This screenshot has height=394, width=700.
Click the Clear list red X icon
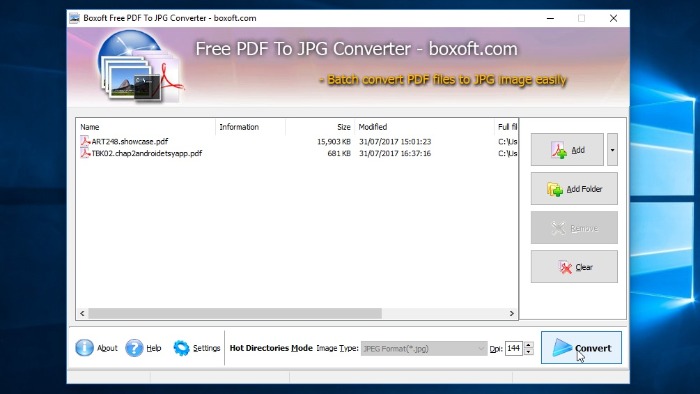(565, 267)
